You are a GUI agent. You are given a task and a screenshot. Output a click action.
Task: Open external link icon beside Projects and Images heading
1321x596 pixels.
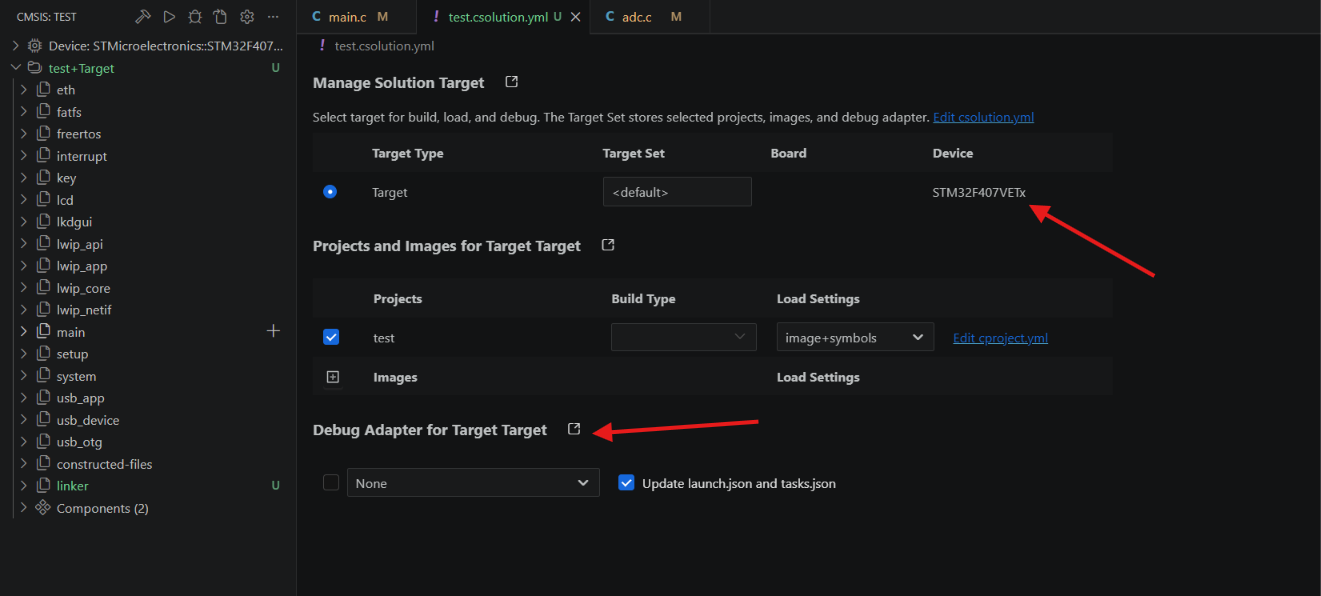point(608,245)
